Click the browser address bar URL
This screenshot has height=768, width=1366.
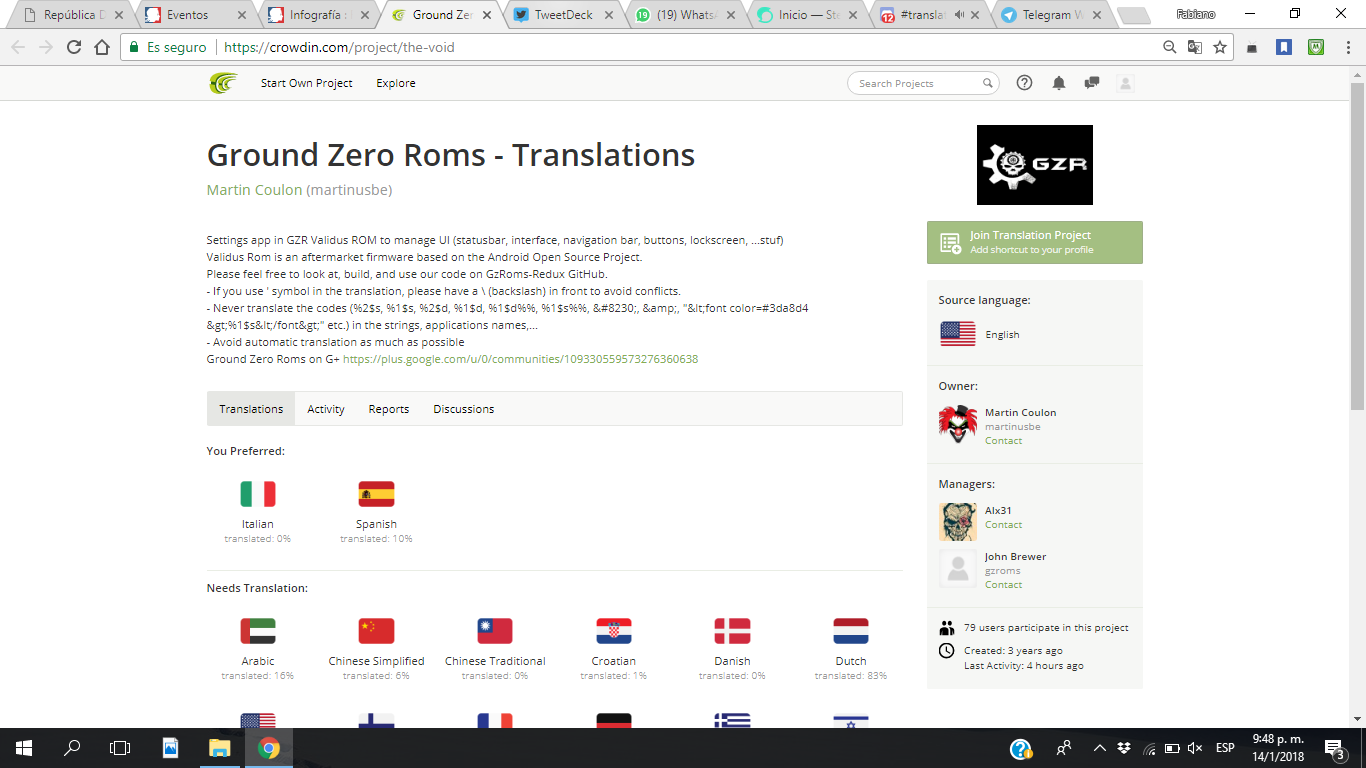point(339,47)
